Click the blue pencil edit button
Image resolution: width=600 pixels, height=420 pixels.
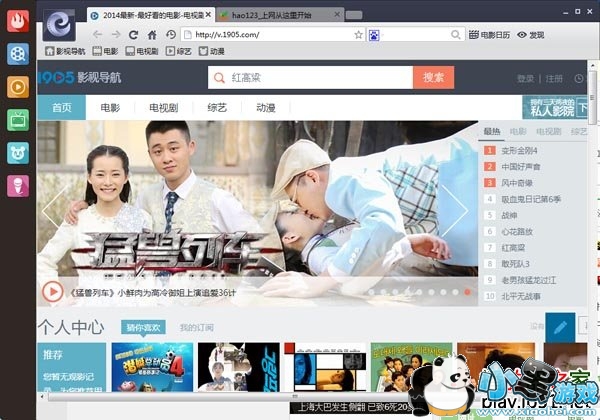(x=560, y=327)
